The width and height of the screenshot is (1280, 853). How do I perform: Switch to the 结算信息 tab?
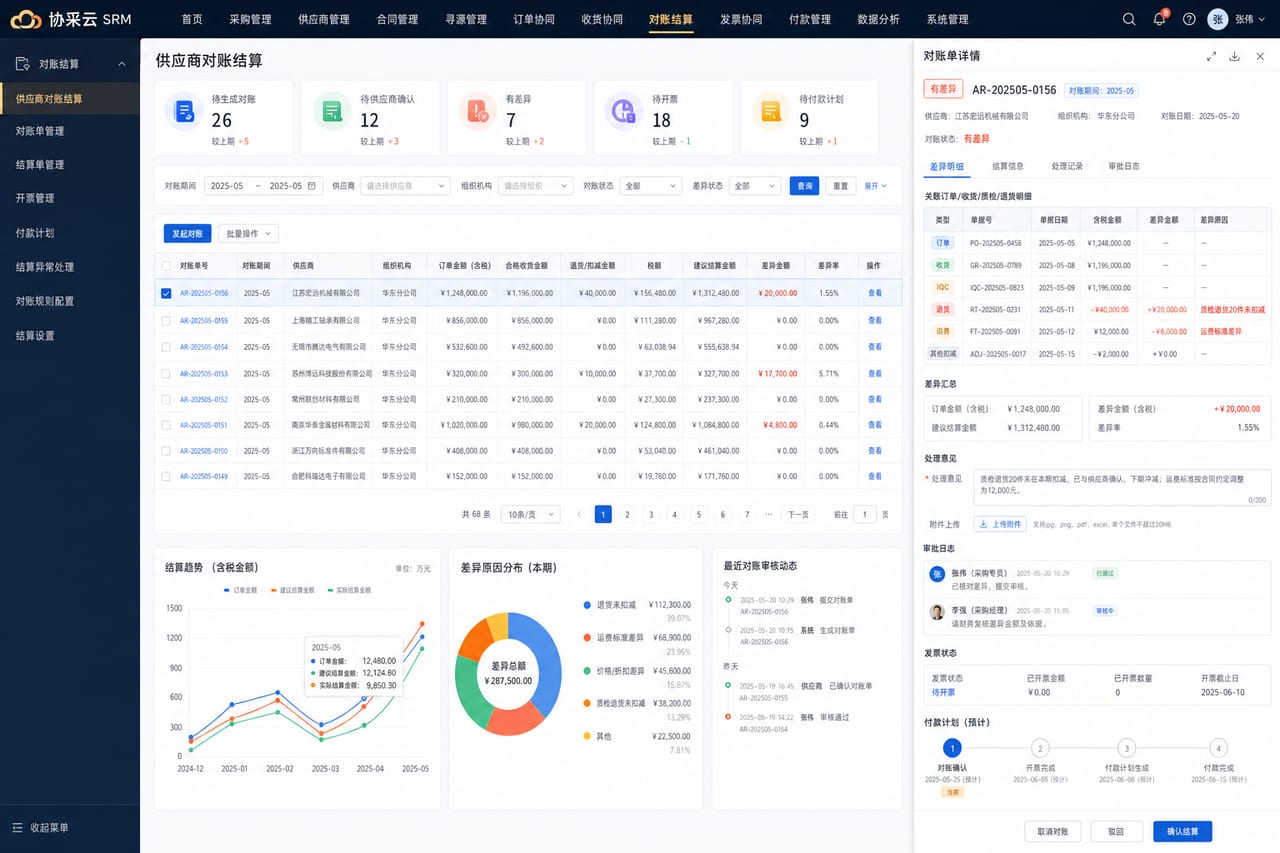[x=1007, y=166]
